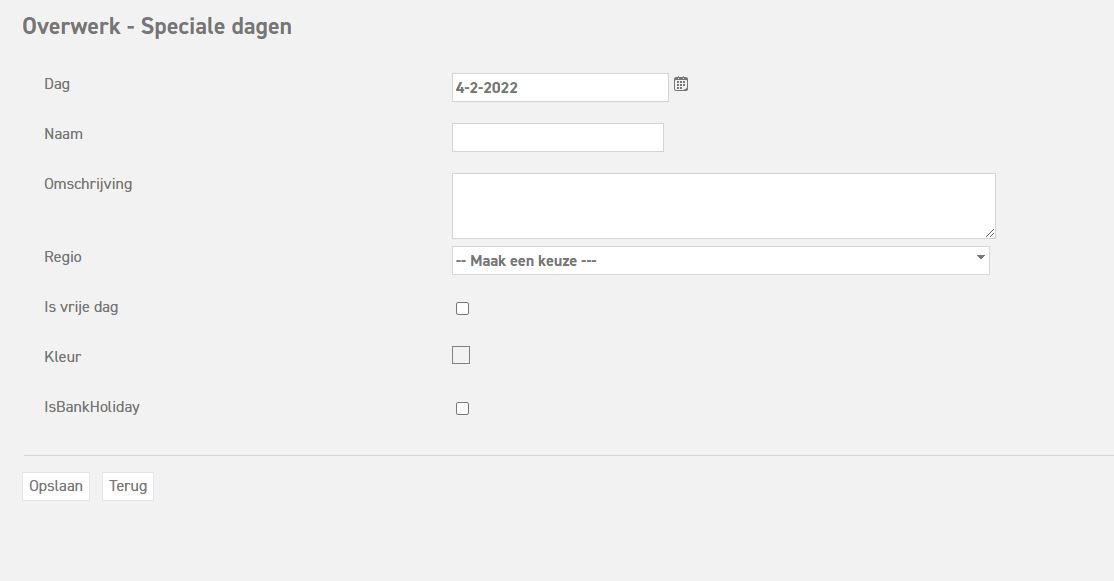The image size is (1114, 581).
Task: Click the 'Naam' field label
Action: tap(63, 133)
